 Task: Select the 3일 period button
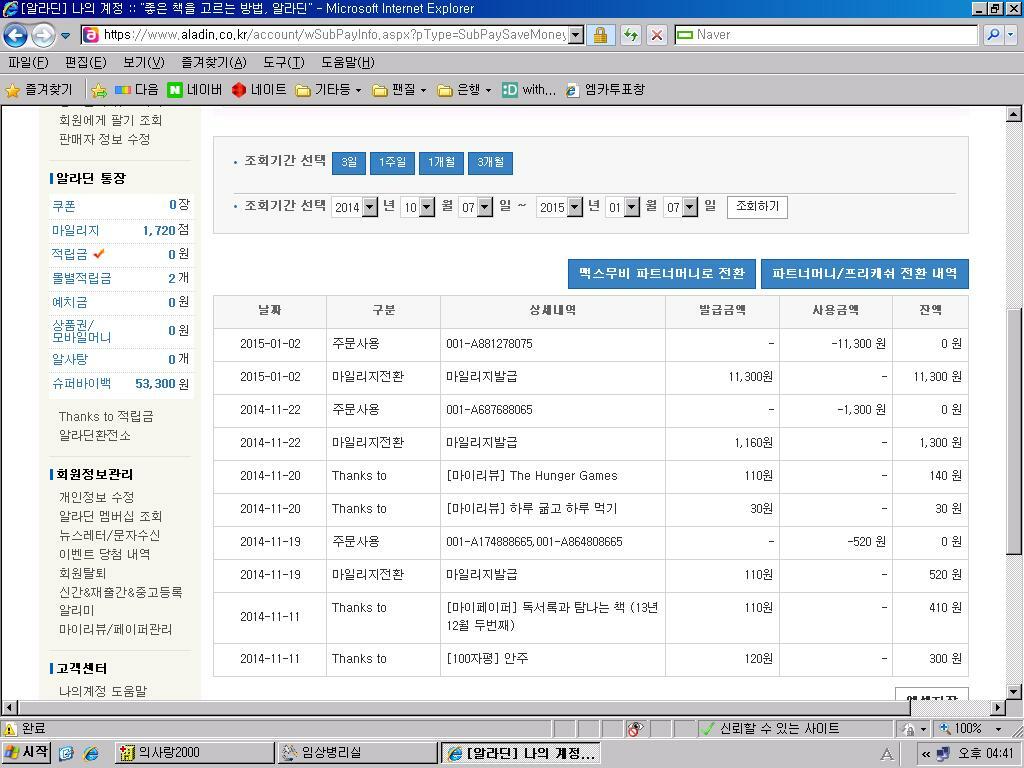349,163
